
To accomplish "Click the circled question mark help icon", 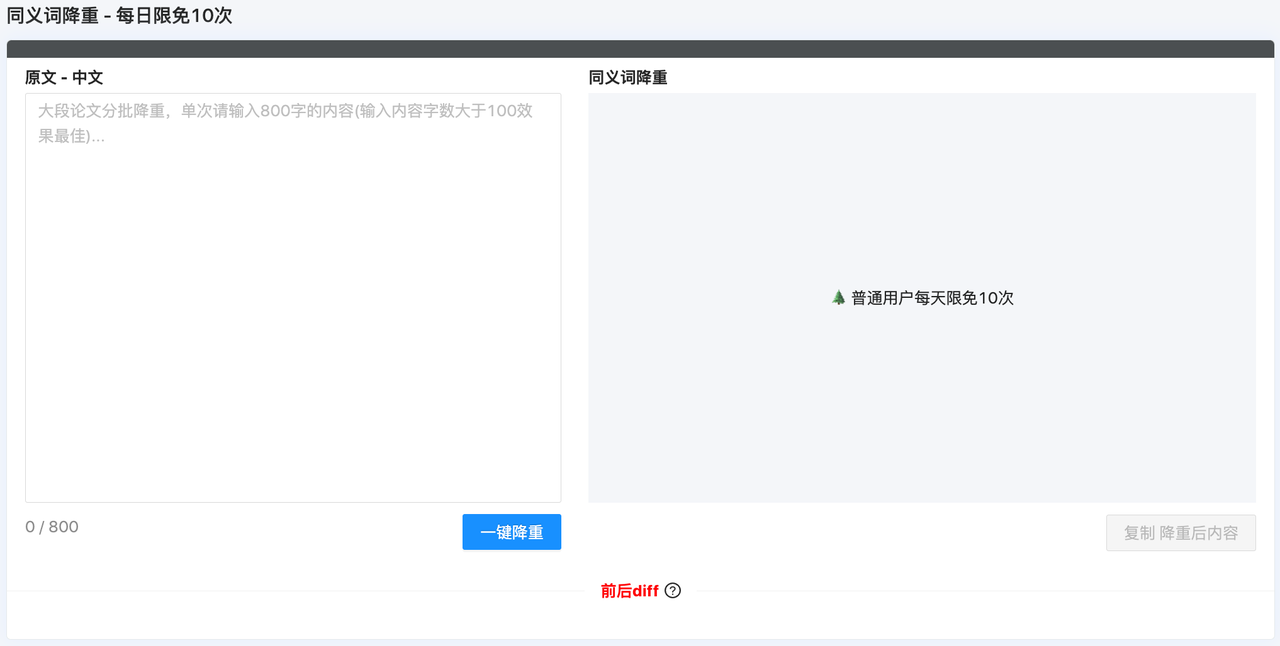I will click(x=672, y=591).
